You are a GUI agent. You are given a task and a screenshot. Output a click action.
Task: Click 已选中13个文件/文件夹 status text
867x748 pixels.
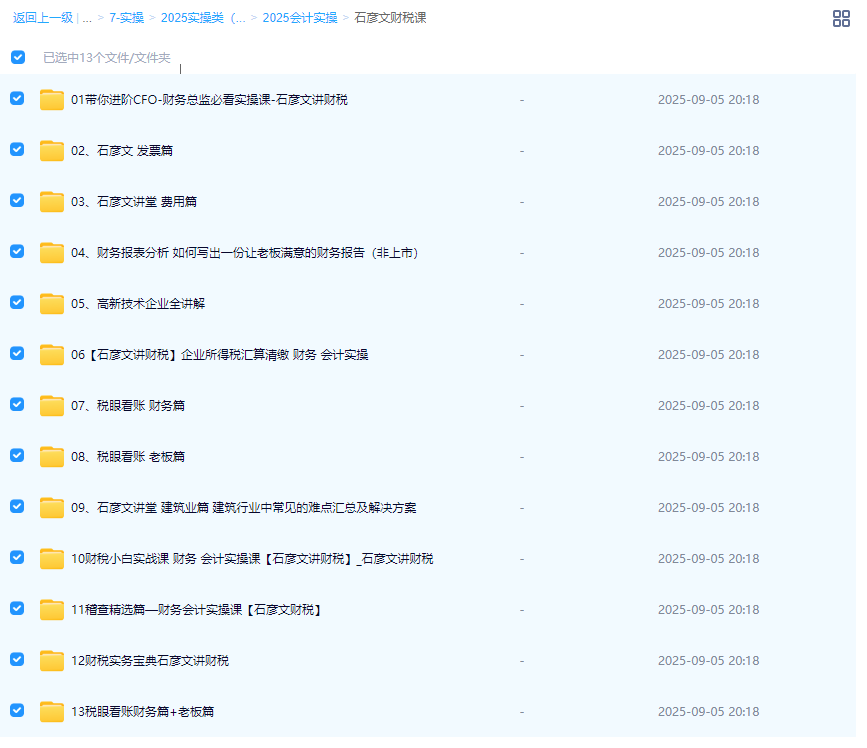tap(107, 57)
